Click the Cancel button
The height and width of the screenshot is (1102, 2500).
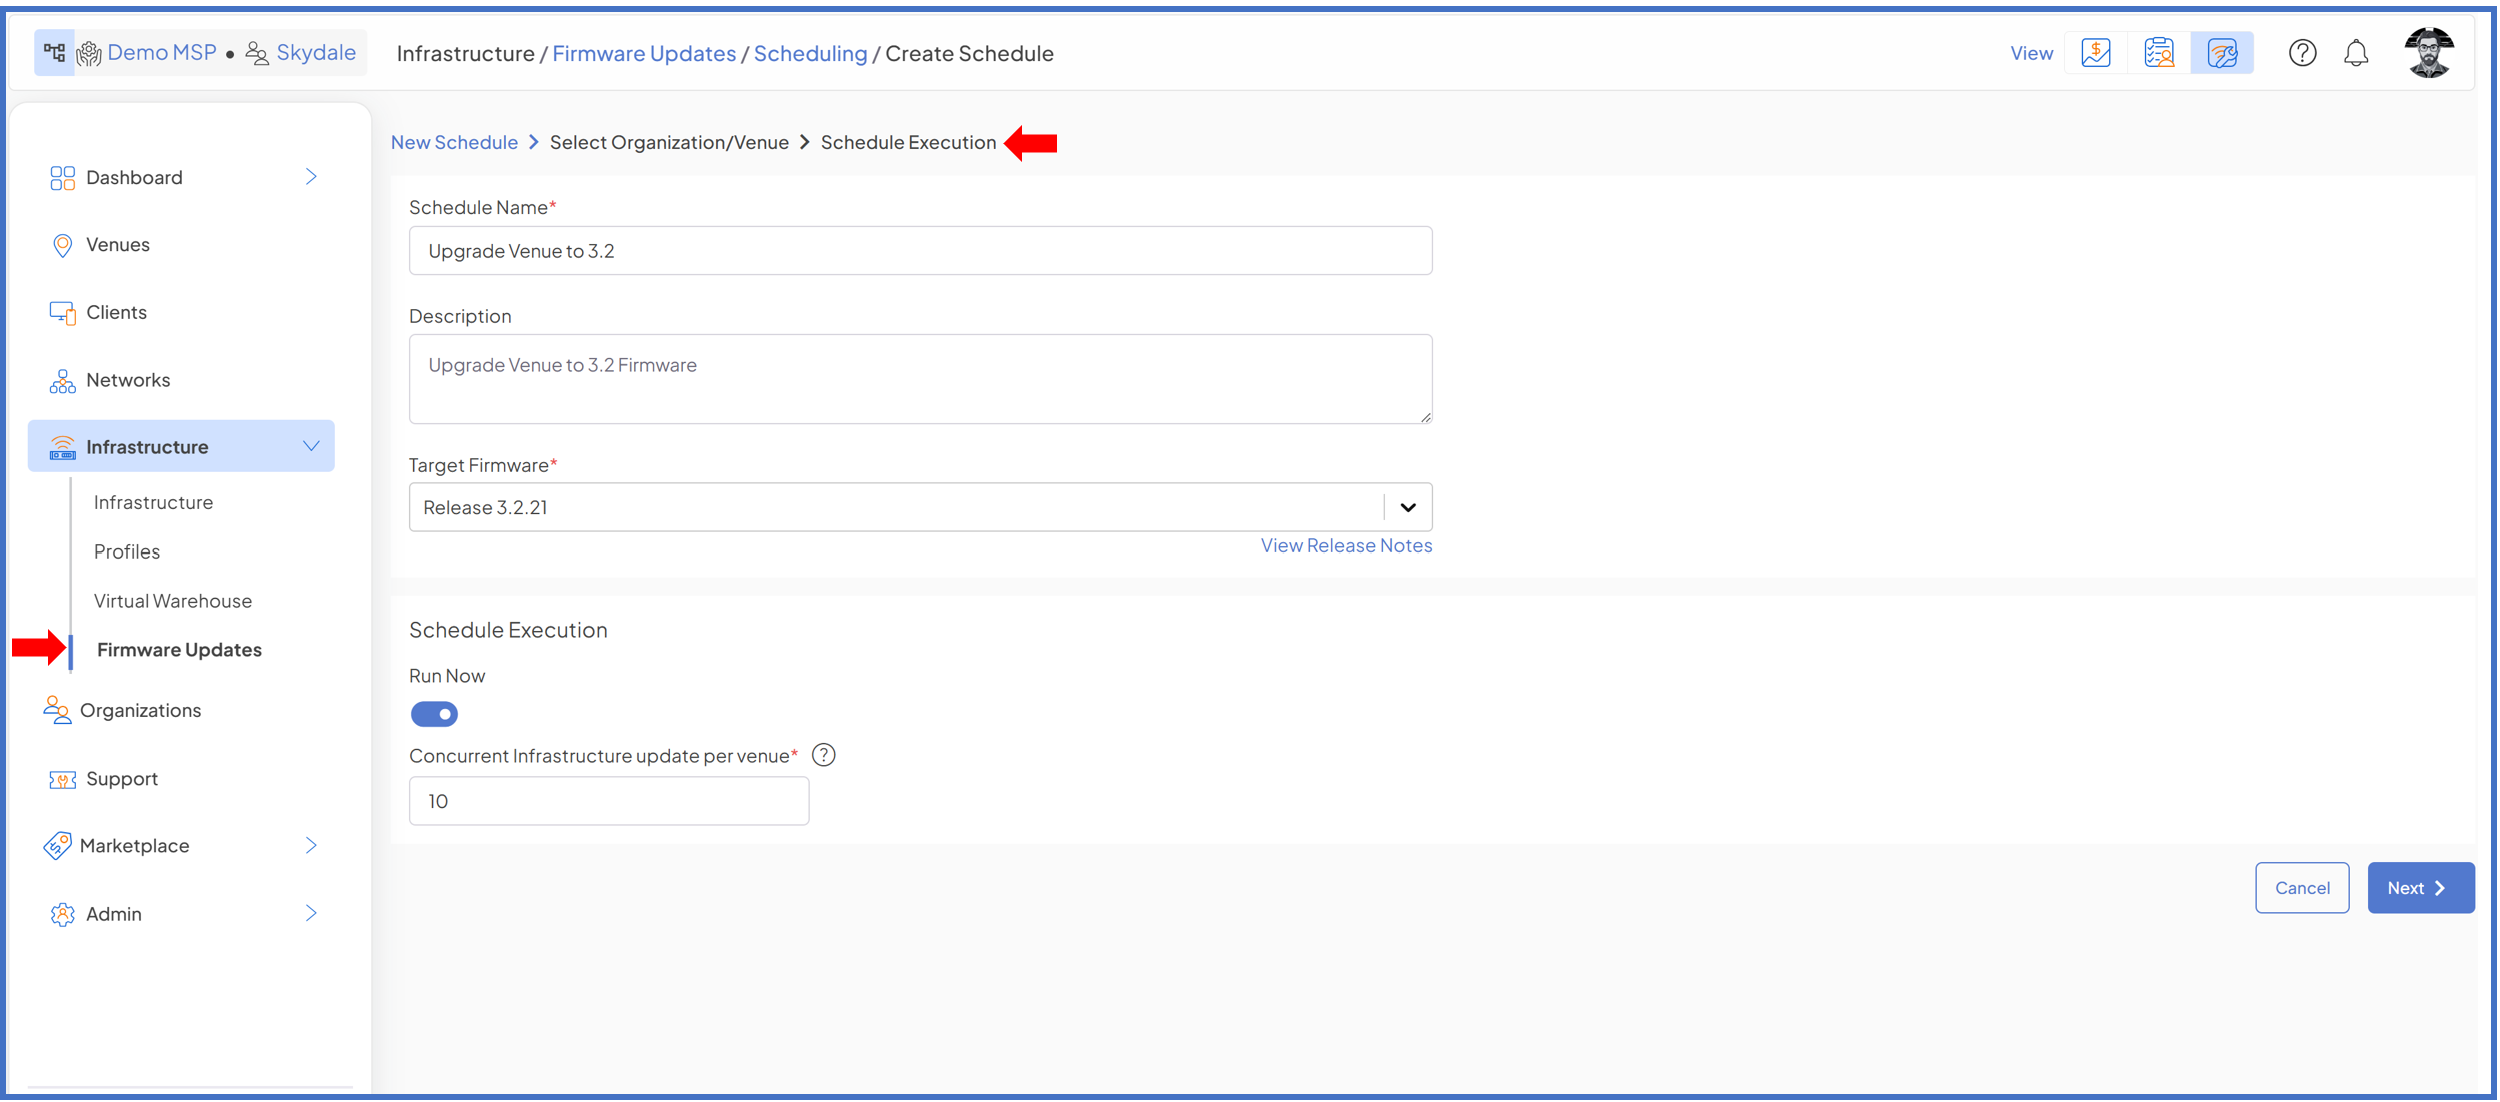click(x=2301, y=888)
